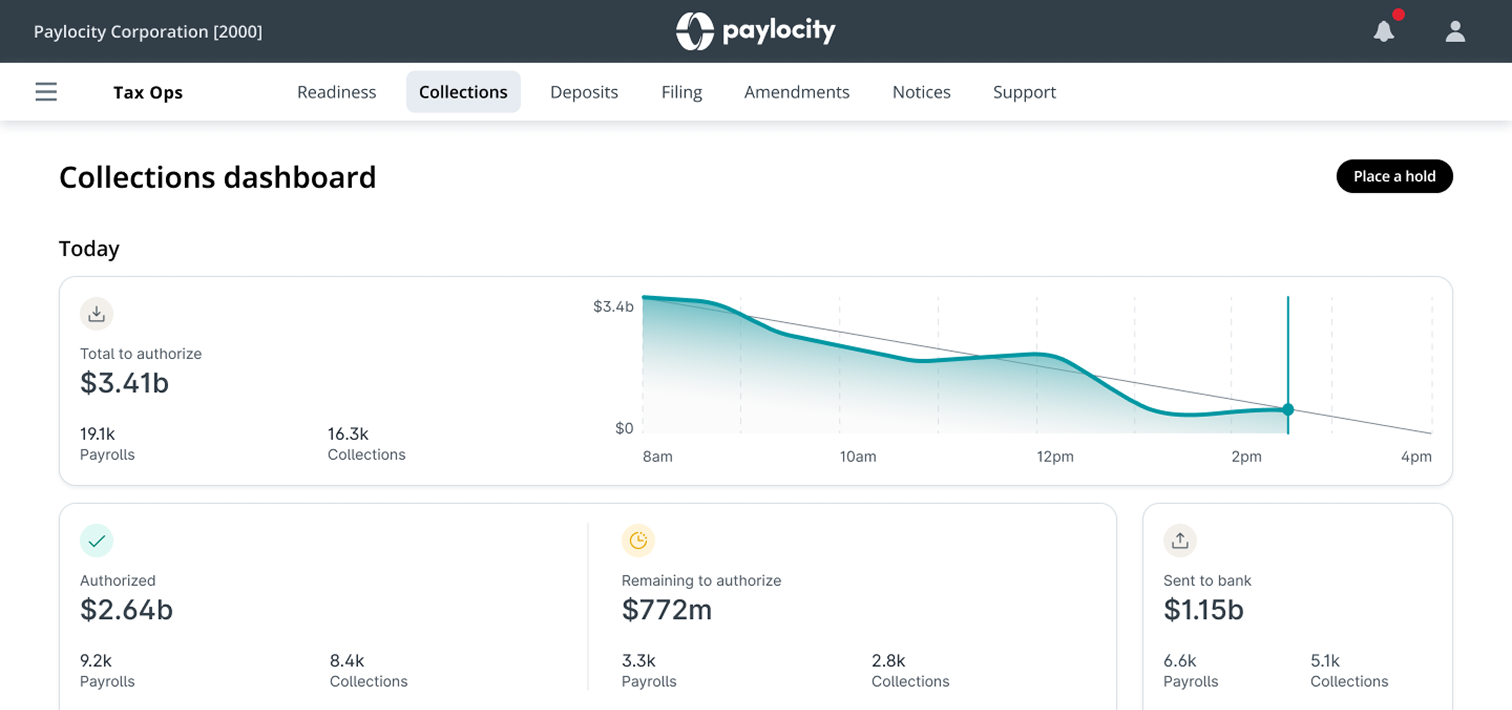Open the hamburger navigation menu
1512x710 pixels.
46,92
